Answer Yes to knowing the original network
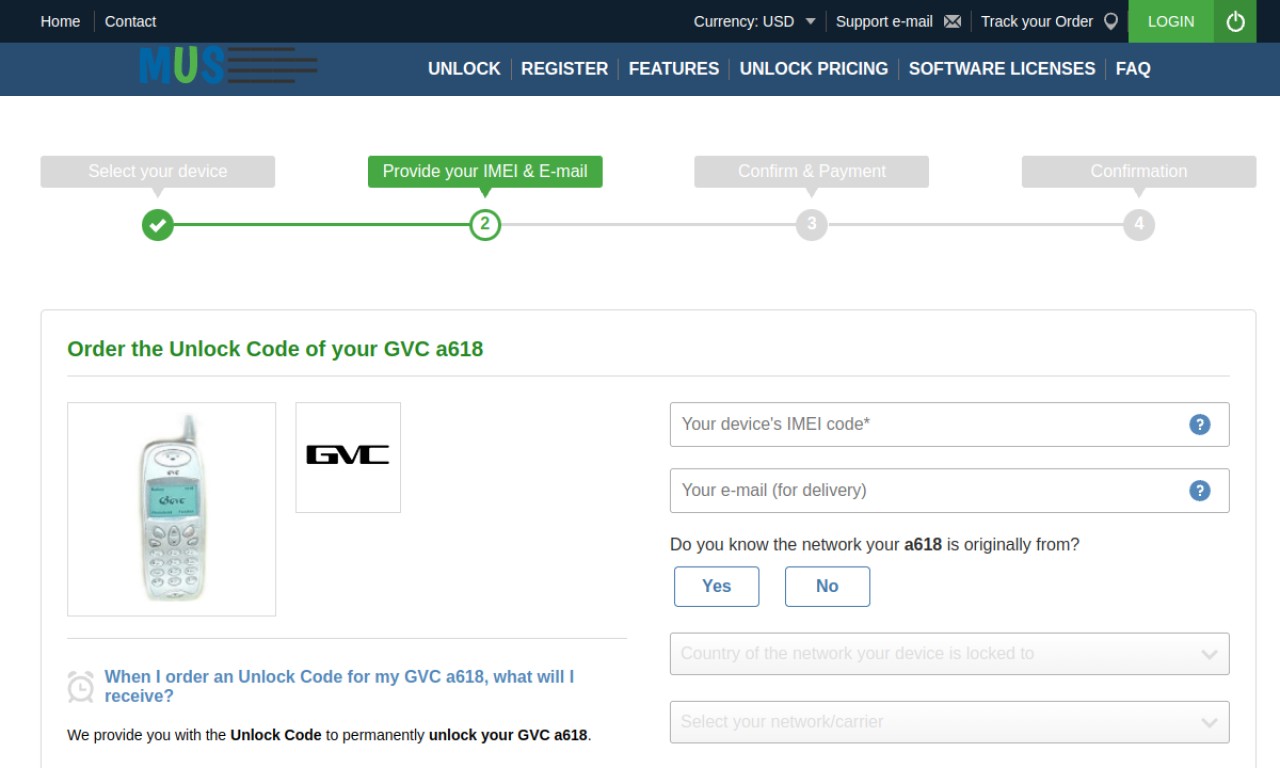 (x=716, y=586)
